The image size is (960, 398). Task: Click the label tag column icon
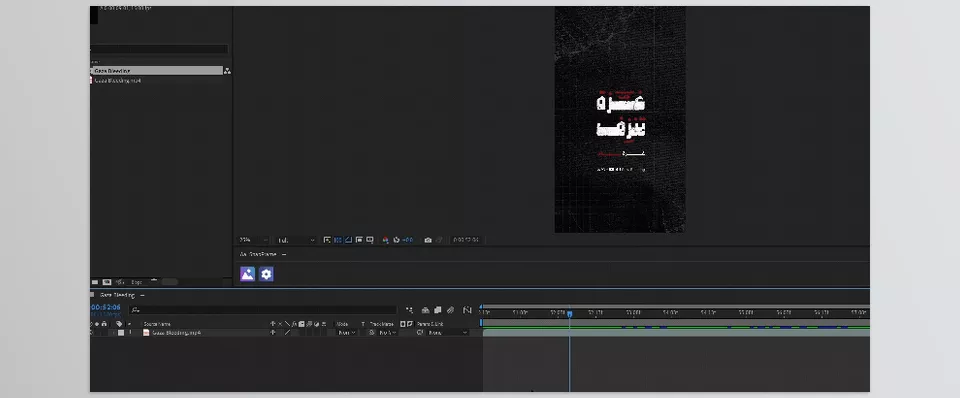(119, 324)
